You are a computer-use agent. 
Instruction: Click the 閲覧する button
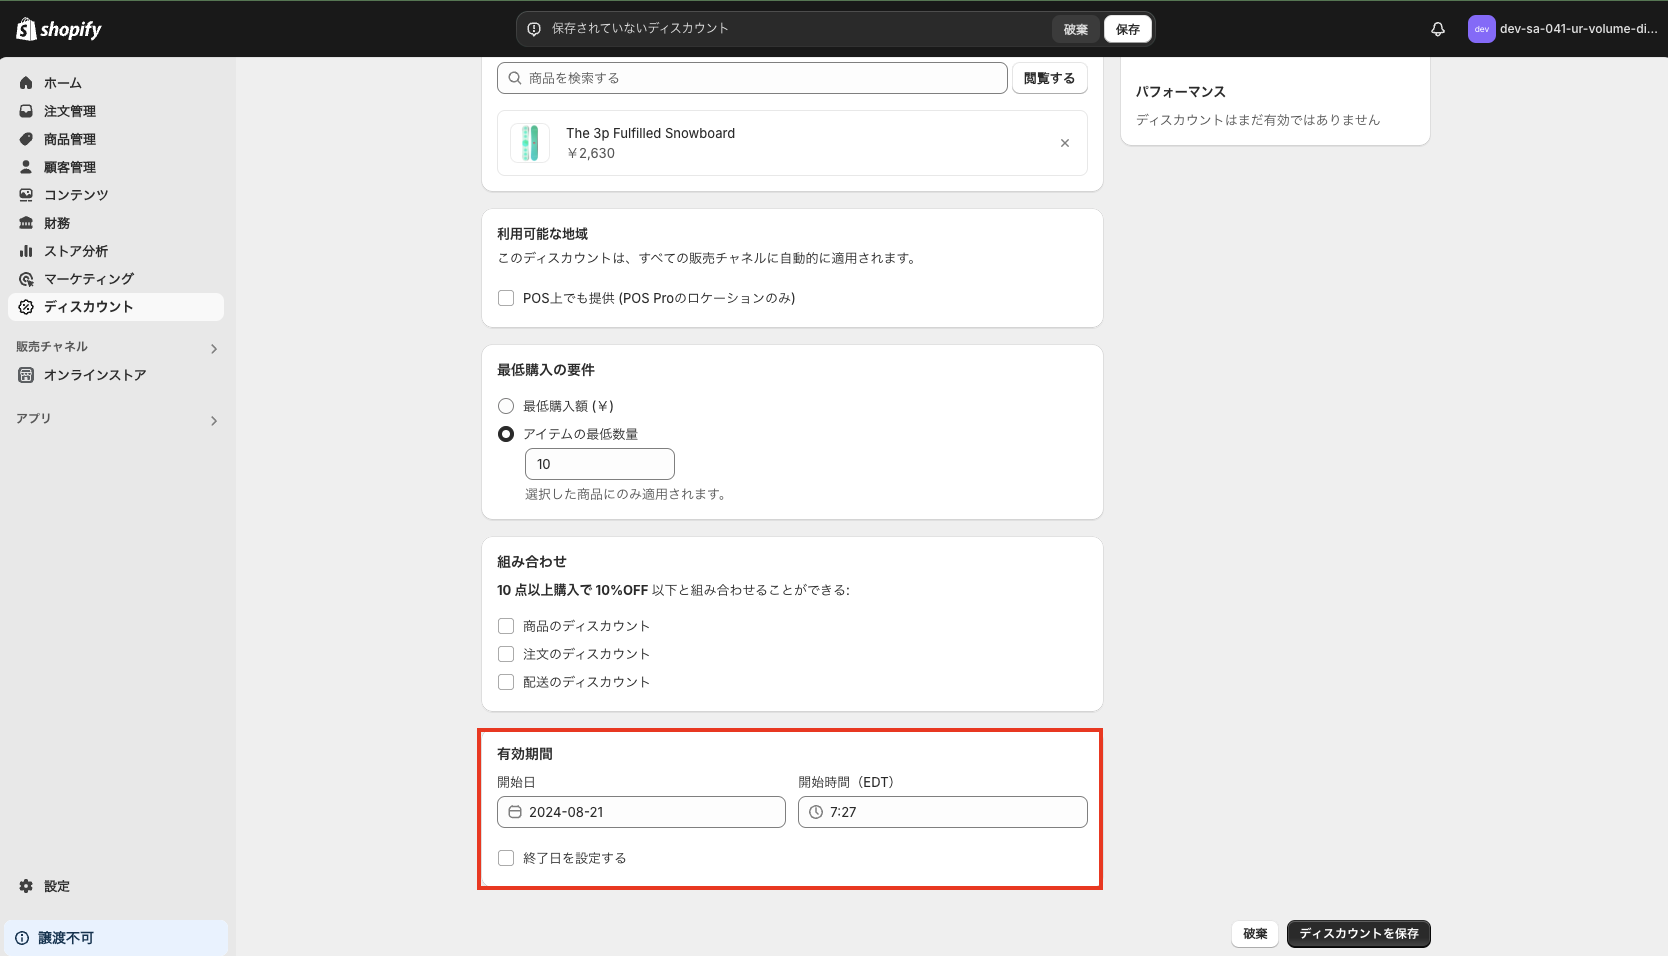point(1049,77)
